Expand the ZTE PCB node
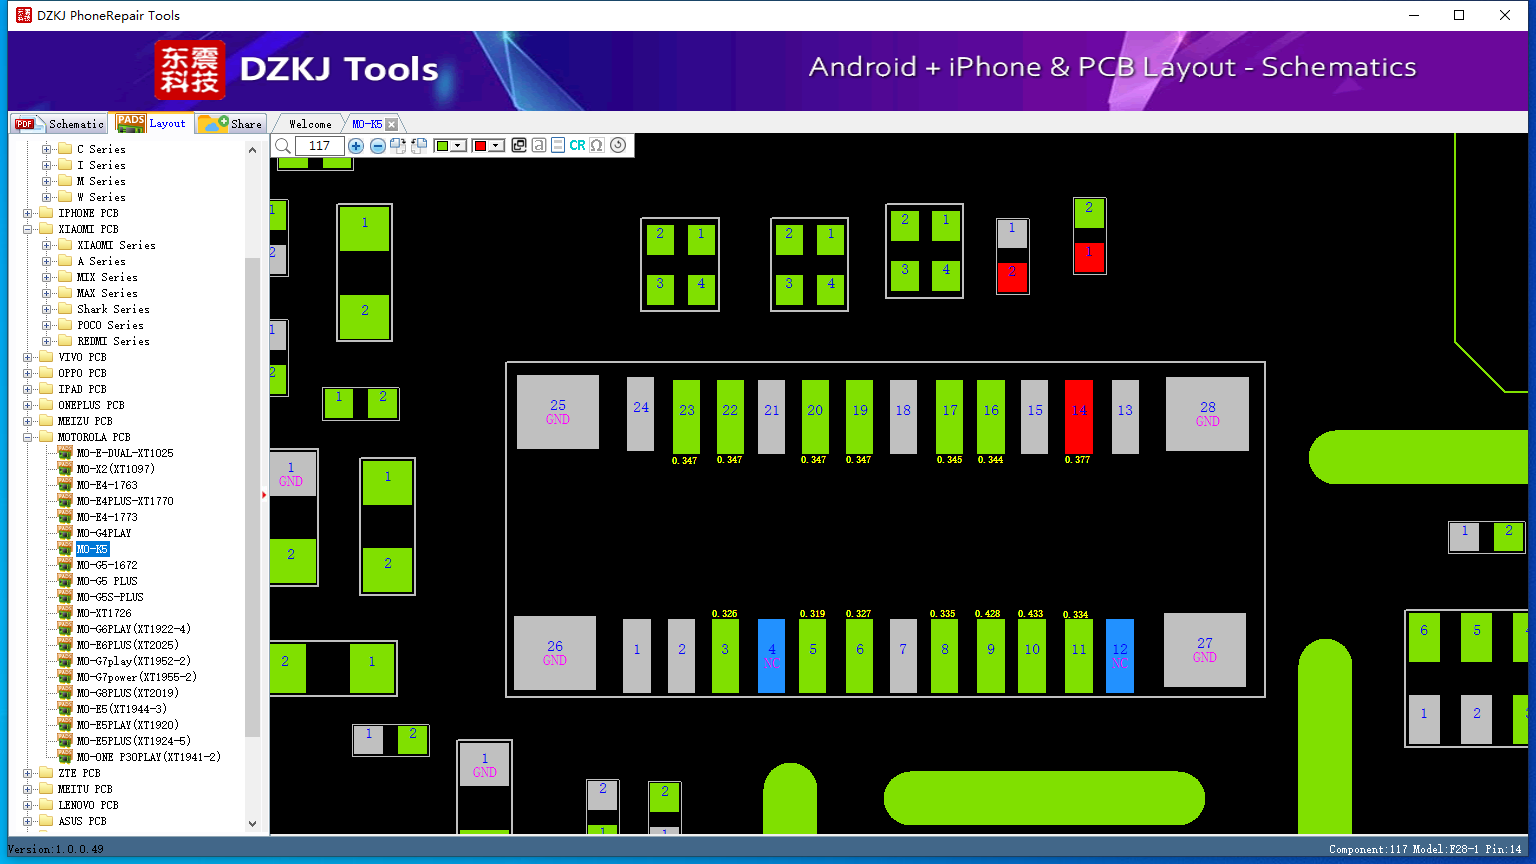 point(28,773)
